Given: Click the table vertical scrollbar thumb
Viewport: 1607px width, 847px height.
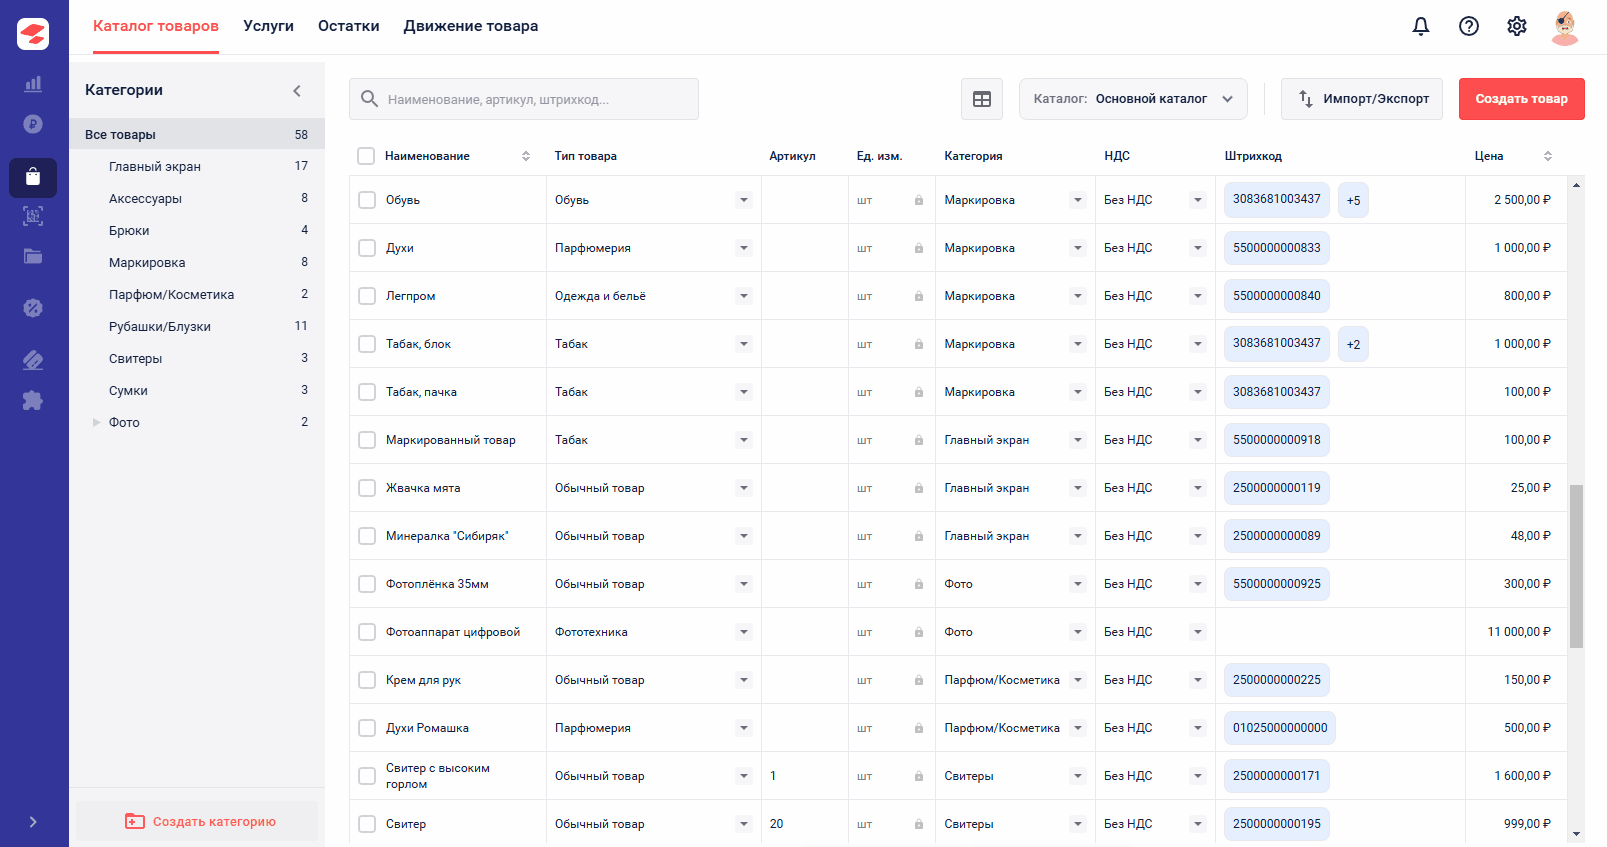Looking at the screenshot, I should point(1576,566).
